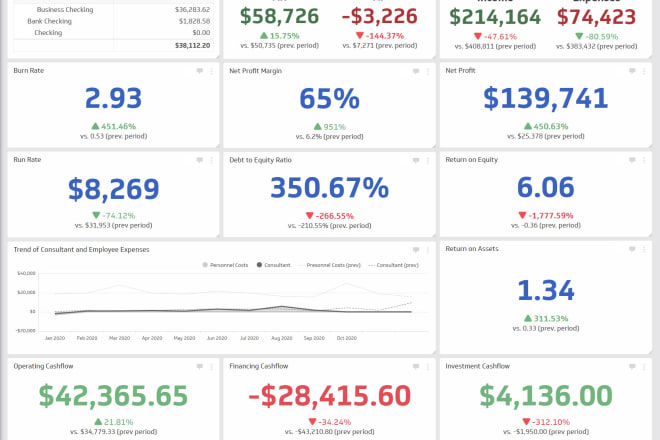Open the Net Profit Margin three-dot menu
The height and width of the screenshot is (440, 660).
pyautogui.click(x=428, y=71)
